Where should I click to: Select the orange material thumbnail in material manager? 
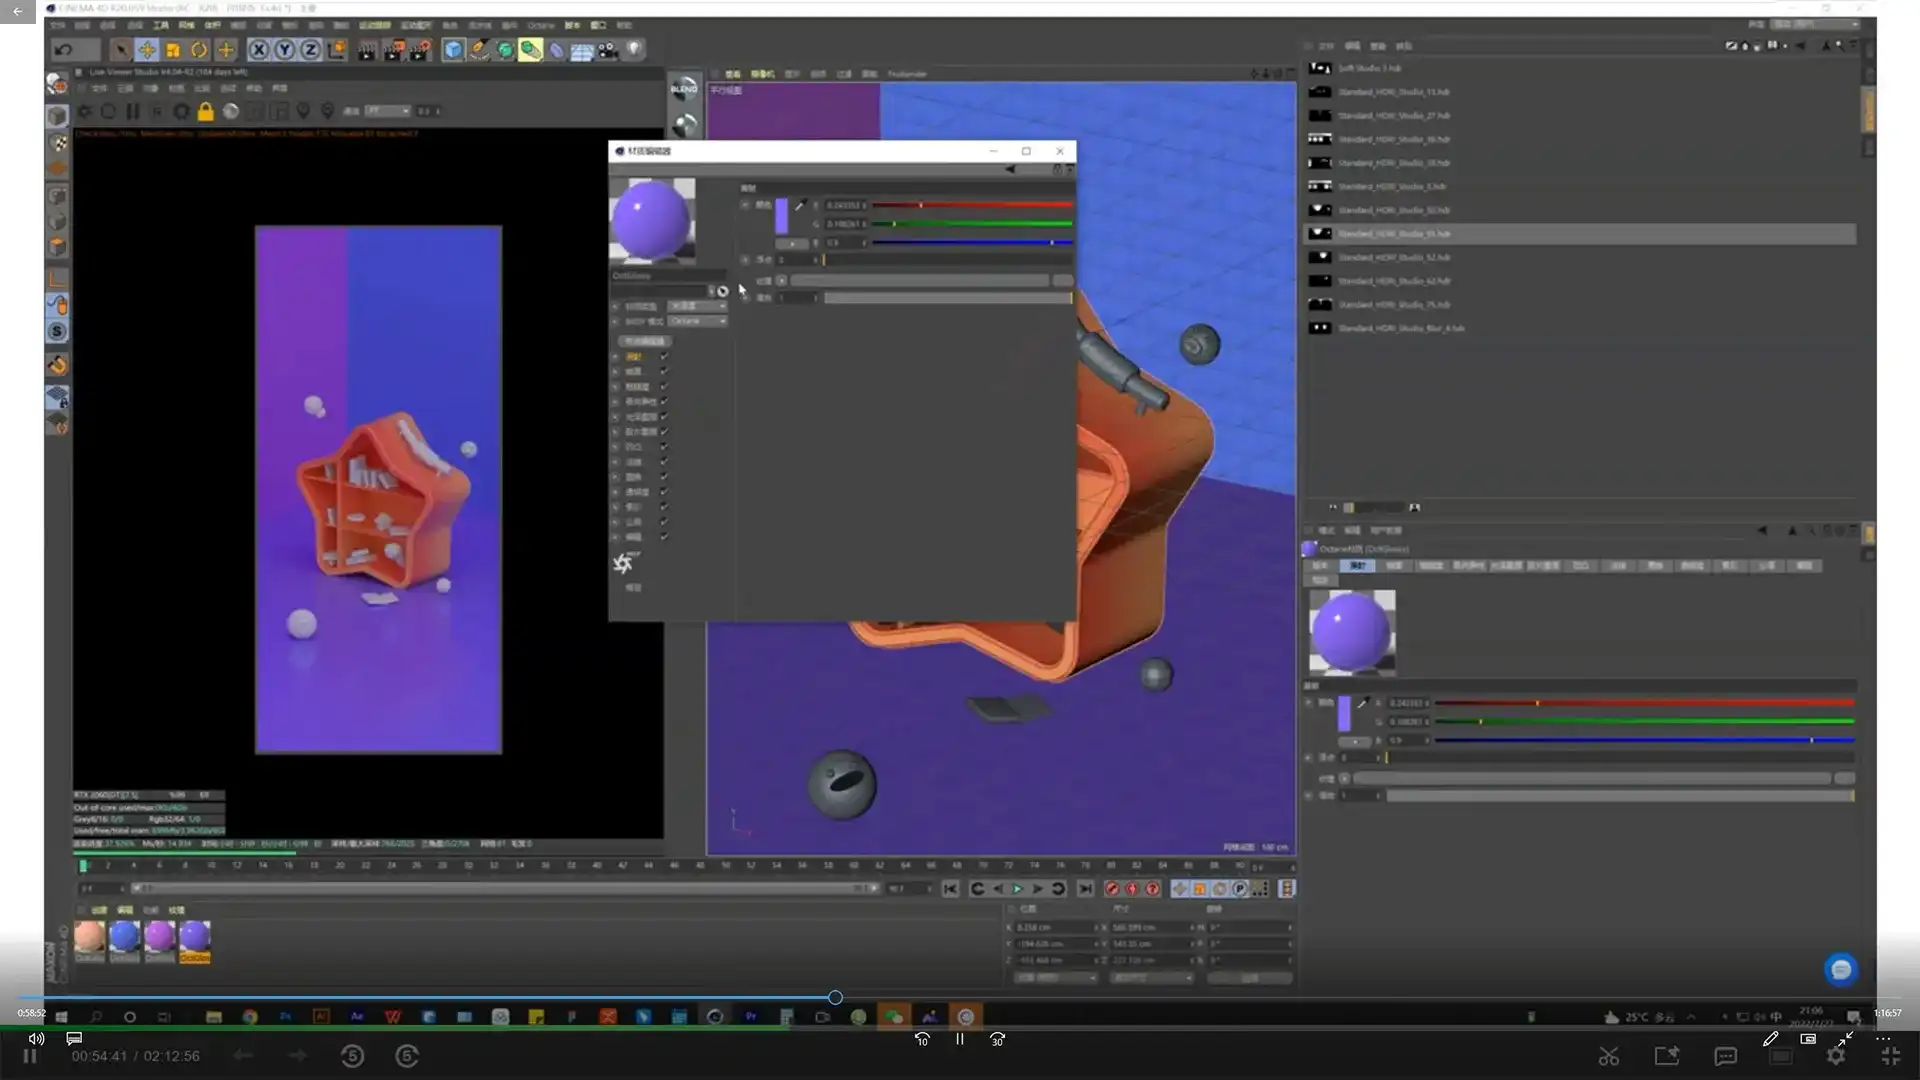pos(90,937)
